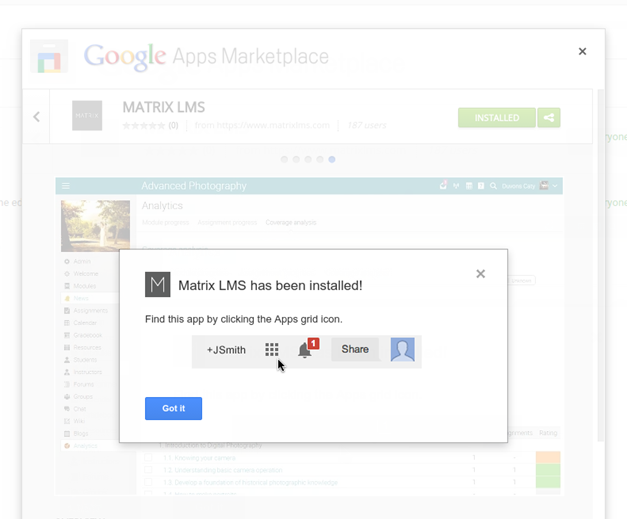Click the MATRIX app logo thumbnail
The height and width of the screenshot is (519, 627).
[87, 116]
